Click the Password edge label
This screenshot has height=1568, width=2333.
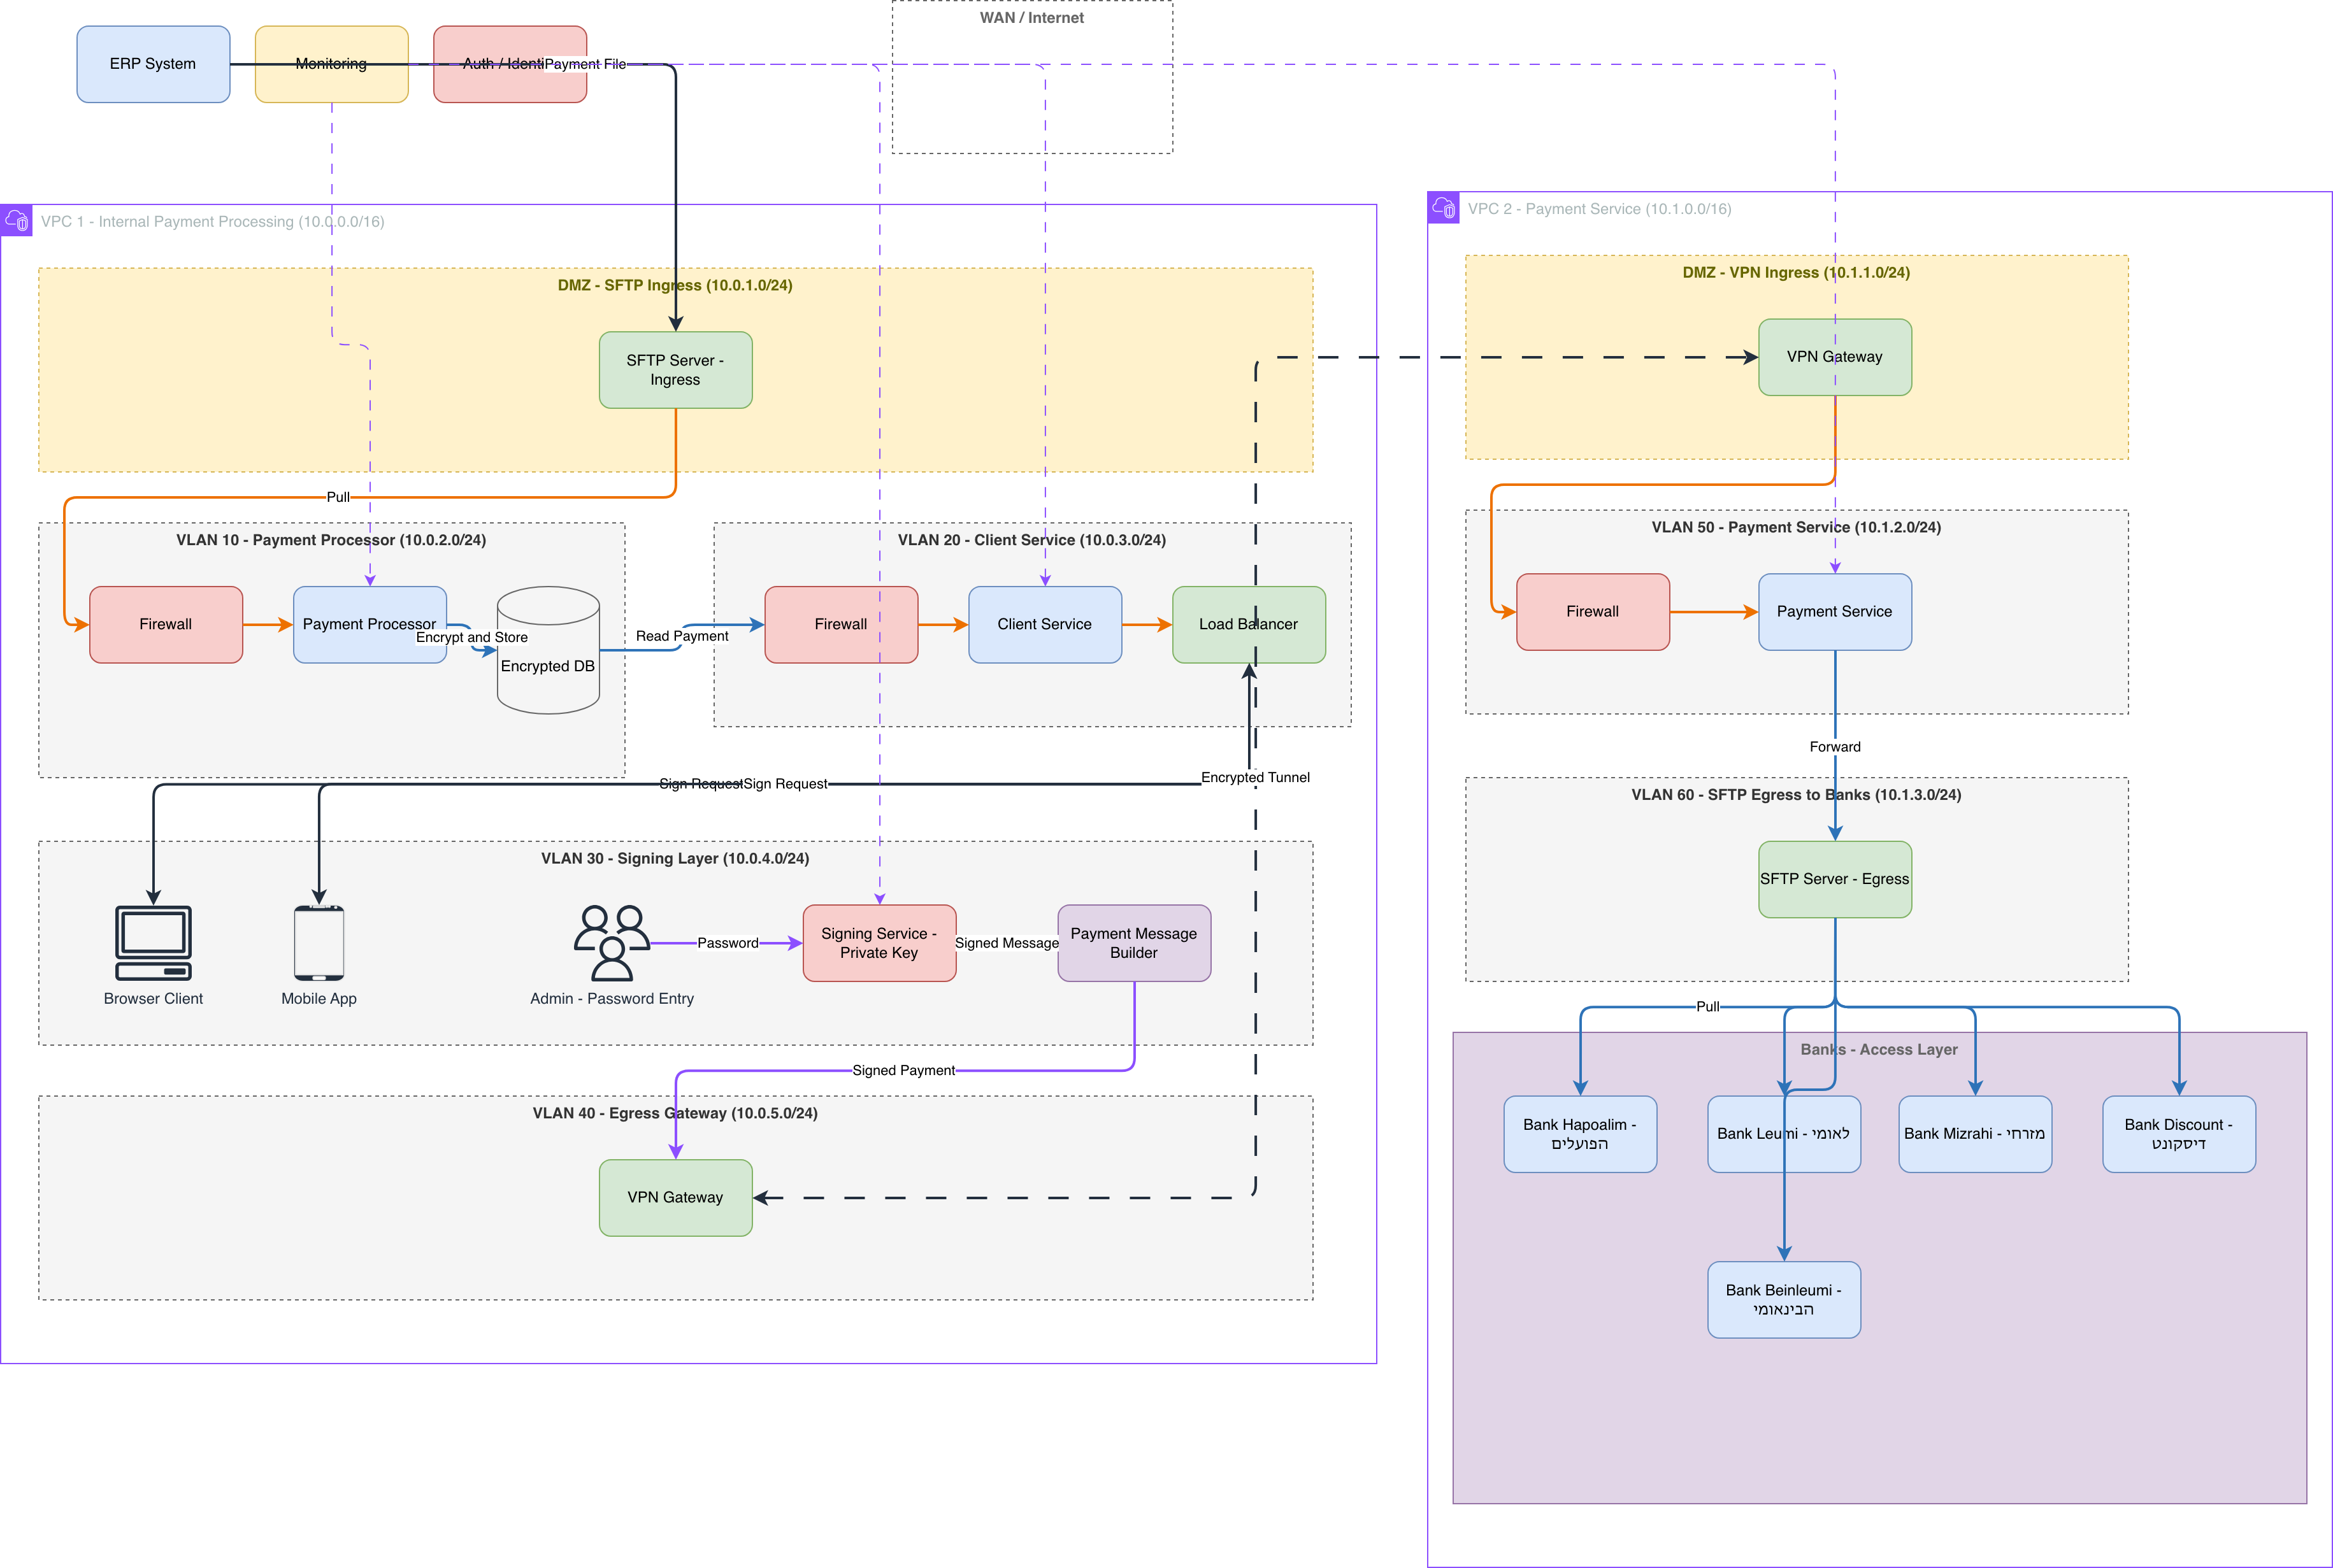tap(728, 943)
